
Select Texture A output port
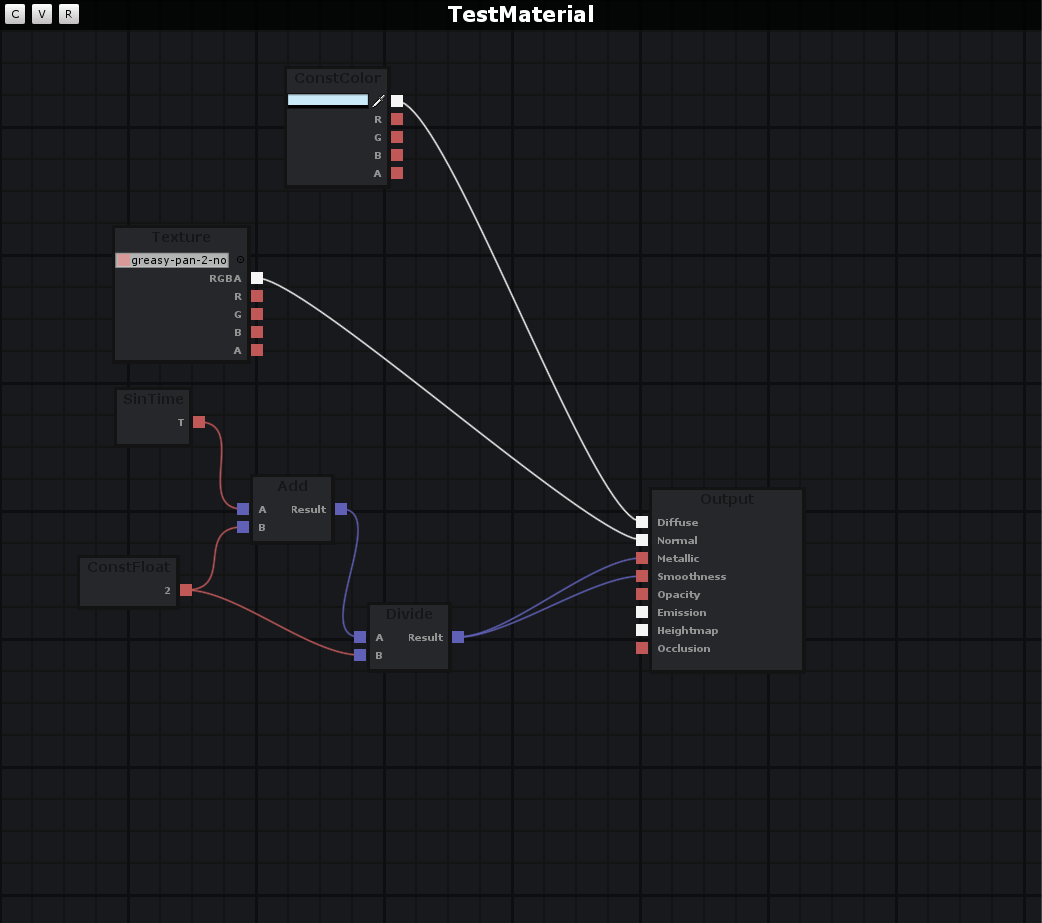[257, 350]
